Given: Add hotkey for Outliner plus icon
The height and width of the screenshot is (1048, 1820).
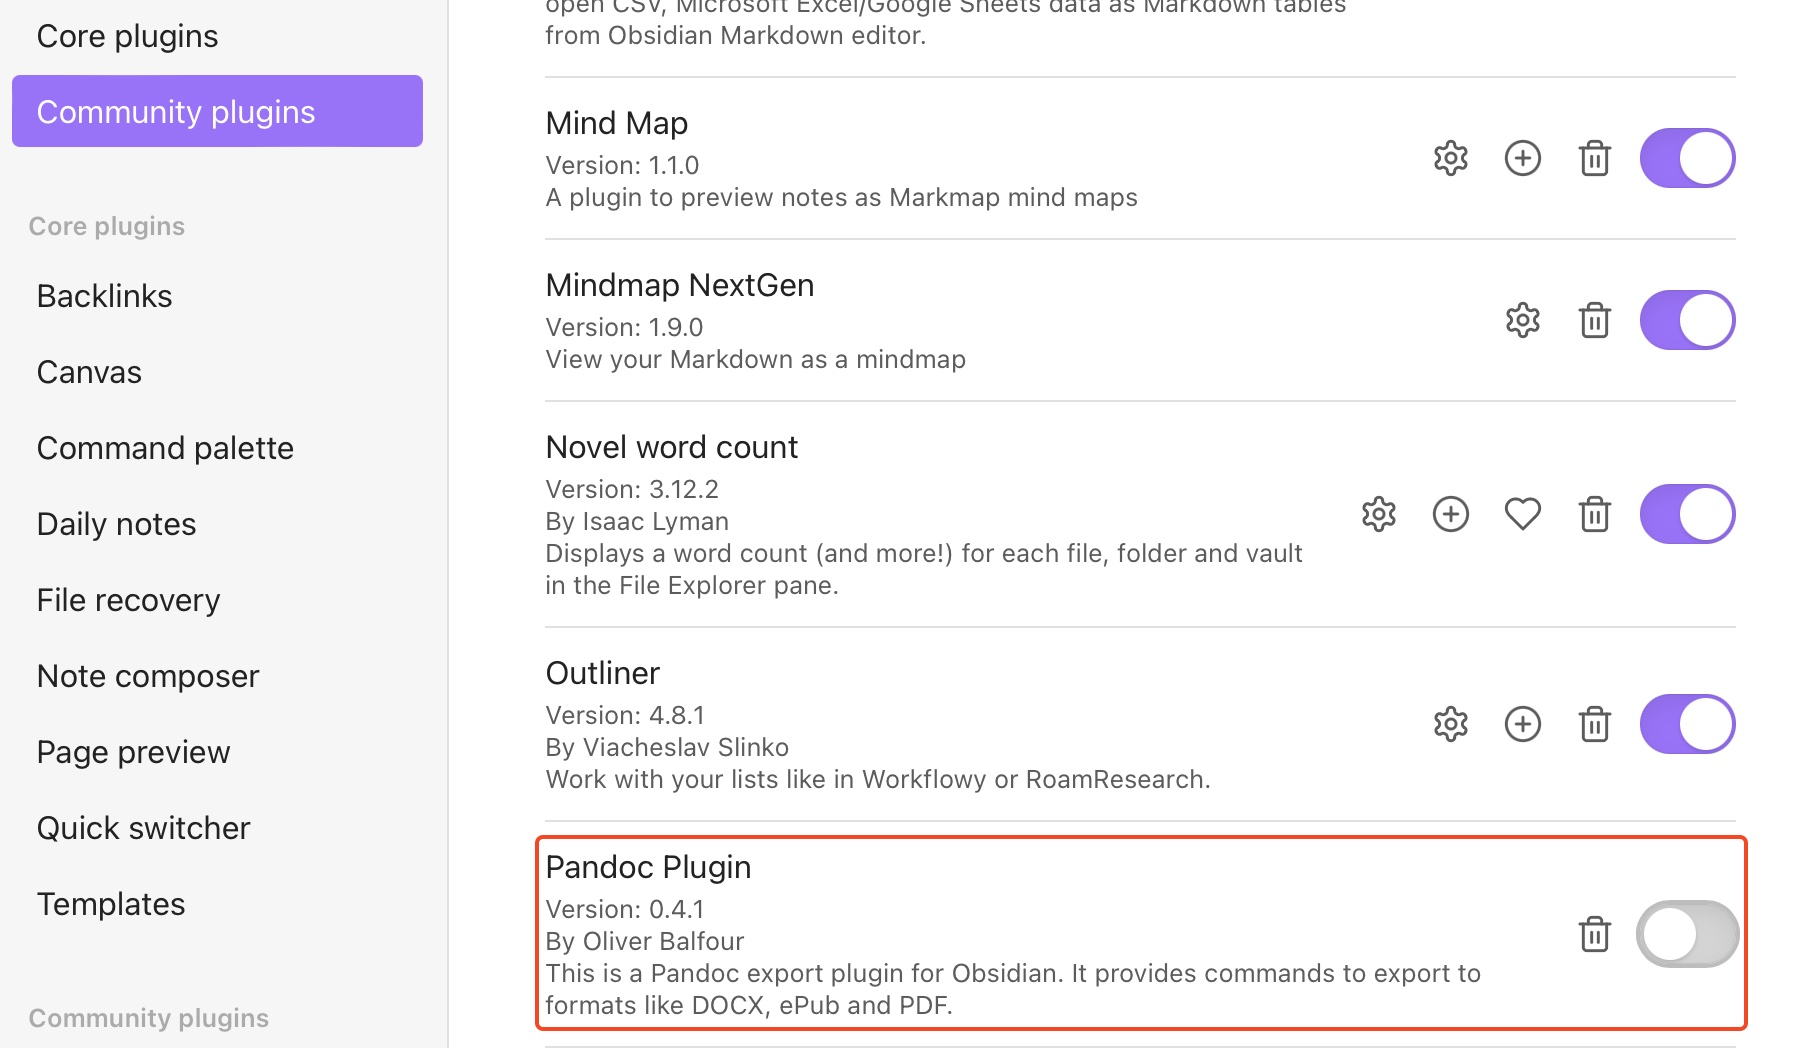Looking at the screenshot, I should 1522,724.
